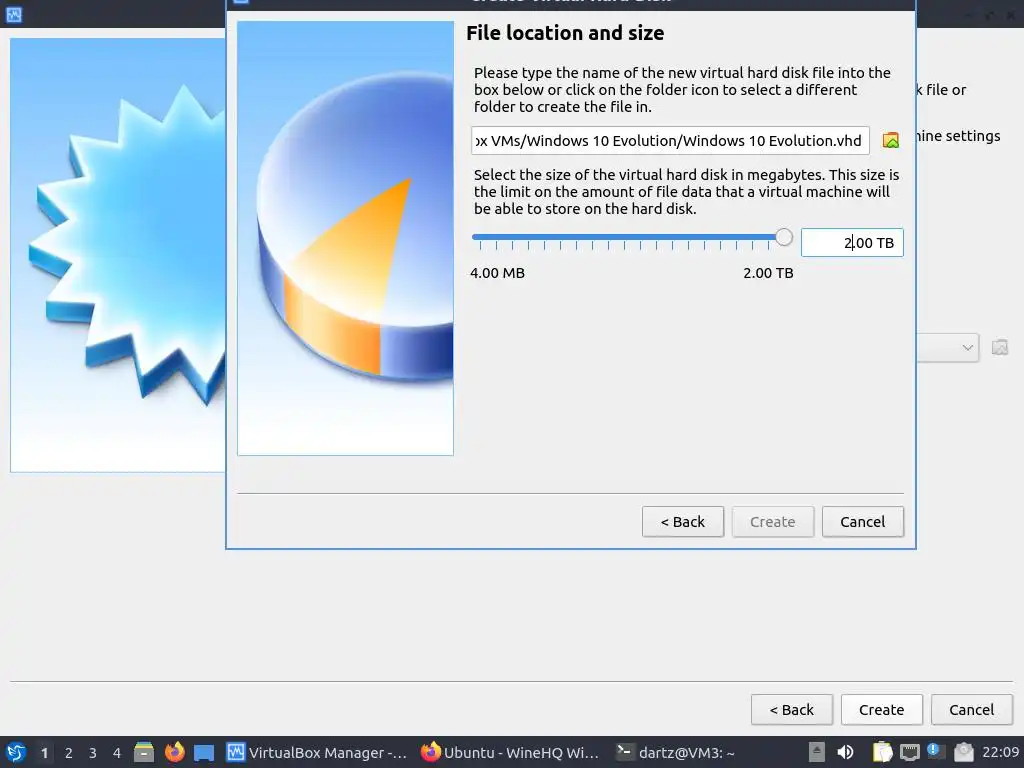The image size is (1024, 768).
Task: Open the file manager taskbar launcher
Action: pyautogui.click(x=144, y=752)
